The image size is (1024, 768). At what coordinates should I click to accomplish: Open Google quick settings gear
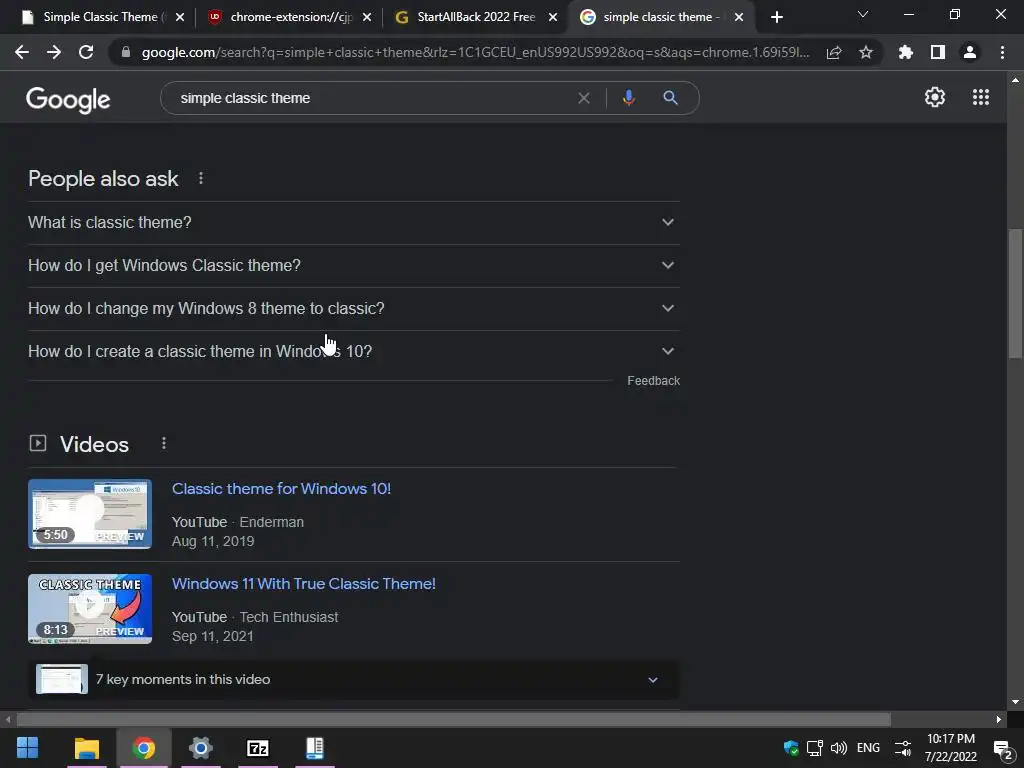(x=935, y=97)
